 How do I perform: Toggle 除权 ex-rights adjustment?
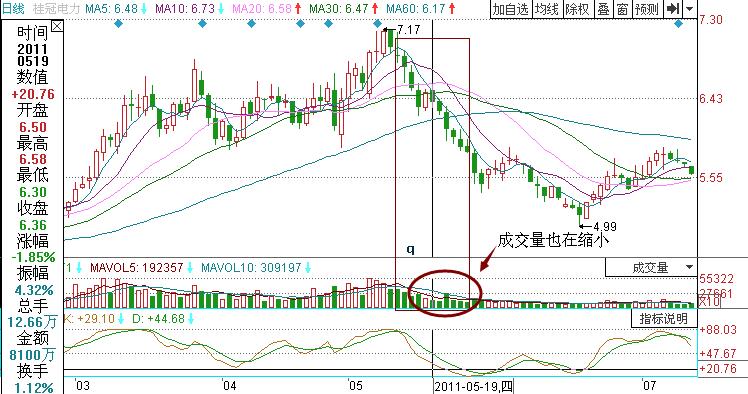[577, 9]
